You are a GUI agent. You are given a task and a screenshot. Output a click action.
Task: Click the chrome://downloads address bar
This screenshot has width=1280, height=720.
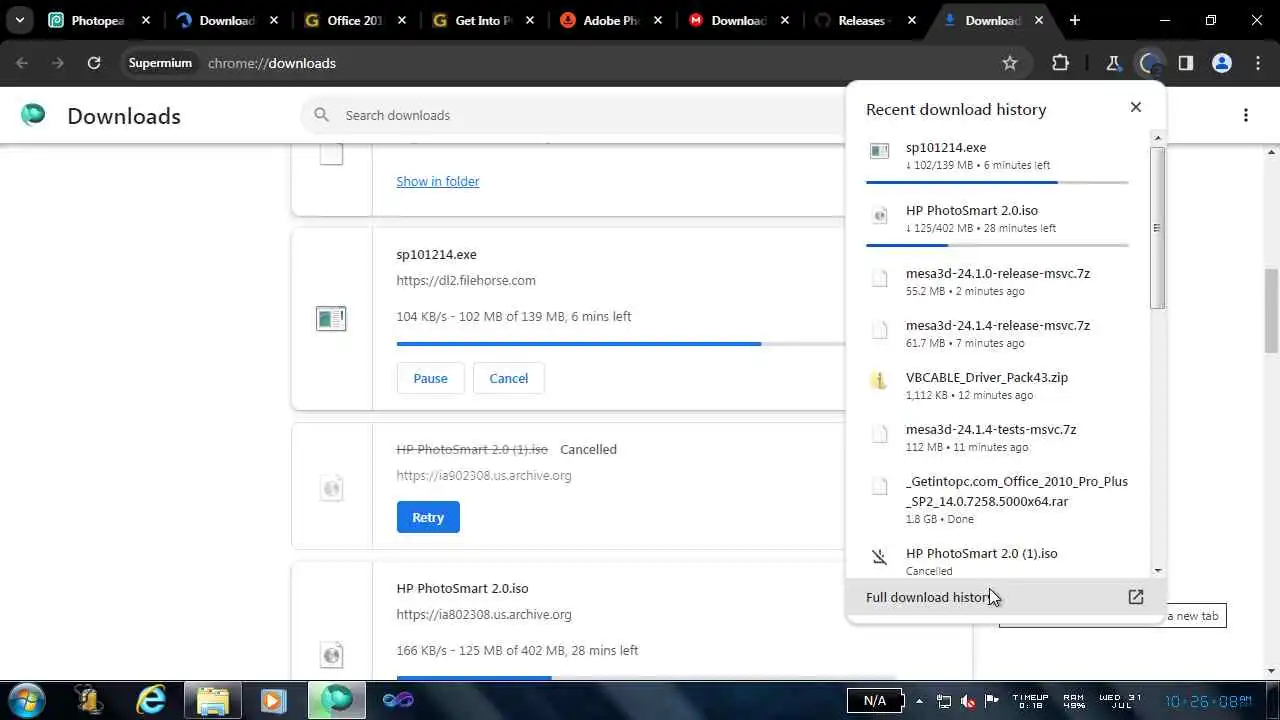pyautogui.click(x=271, y=63)
